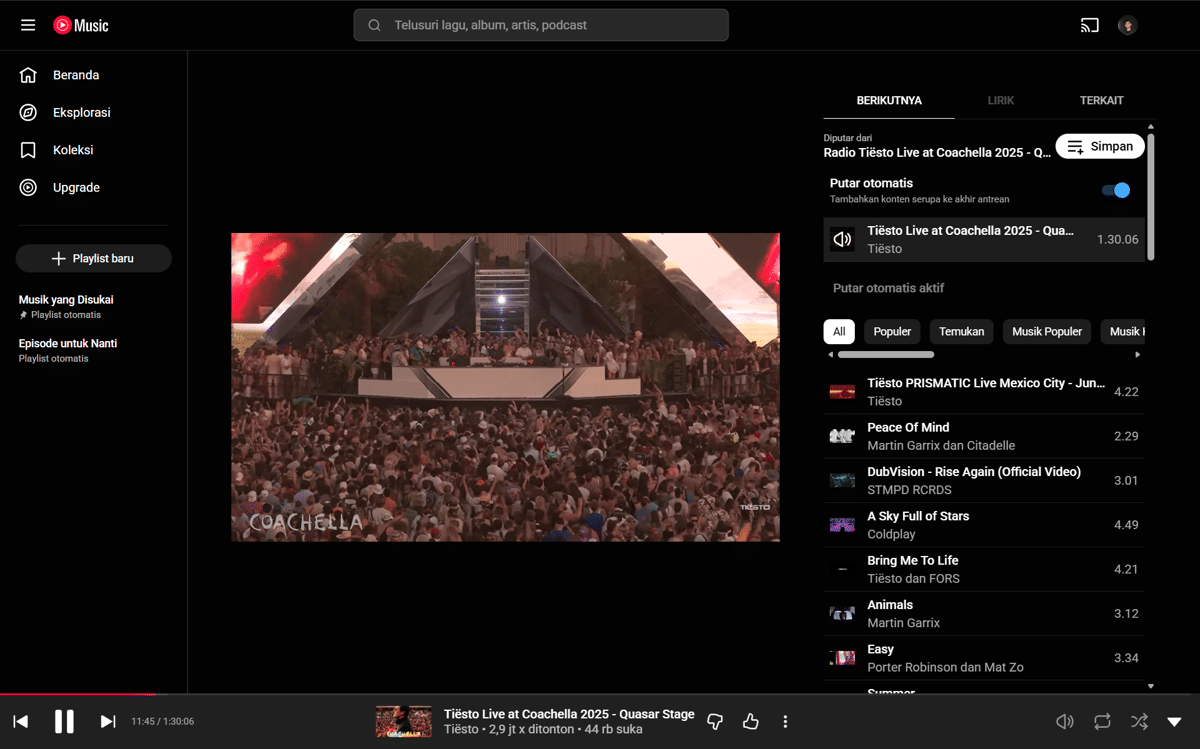The image size is (1200, 749).
Task: Go to the previous track
Action: tap(21, 722)
